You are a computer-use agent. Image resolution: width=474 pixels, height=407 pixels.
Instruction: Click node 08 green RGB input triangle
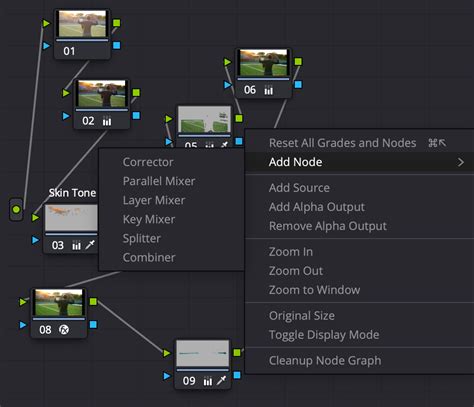coord(23,302)
